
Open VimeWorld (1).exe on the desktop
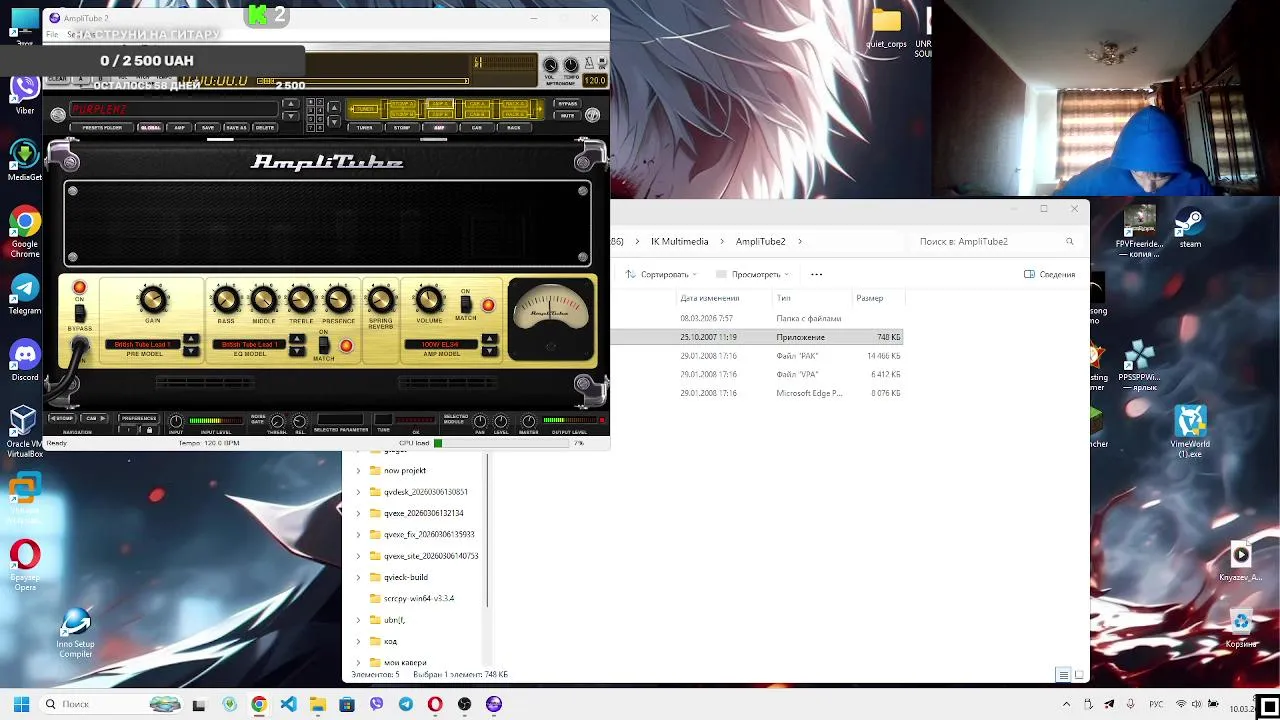[x=1190, y=432]
